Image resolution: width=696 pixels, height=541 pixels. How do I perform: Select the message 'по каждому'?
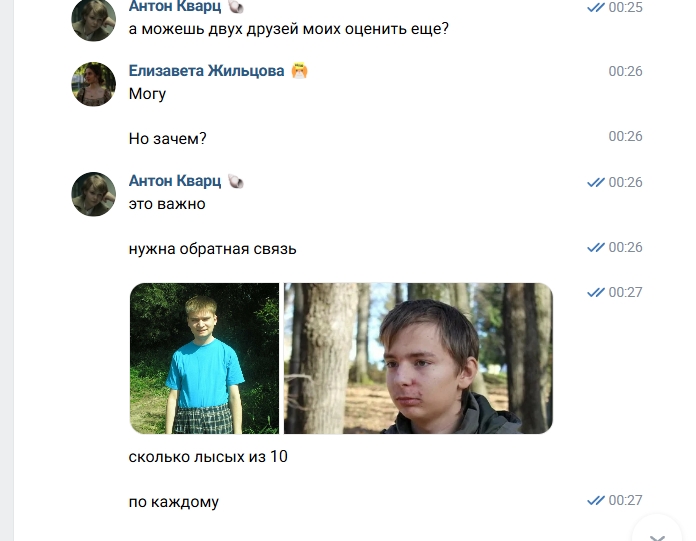(x=174, y=502)
